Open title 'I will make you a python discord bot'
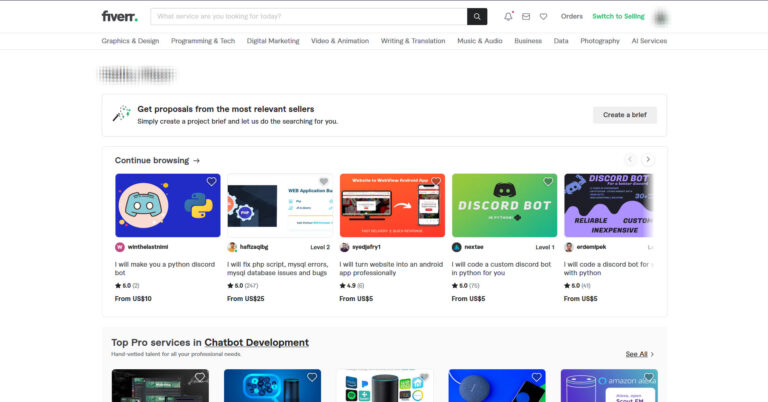This screenshot has height=402, width=768. pos(165,269)
